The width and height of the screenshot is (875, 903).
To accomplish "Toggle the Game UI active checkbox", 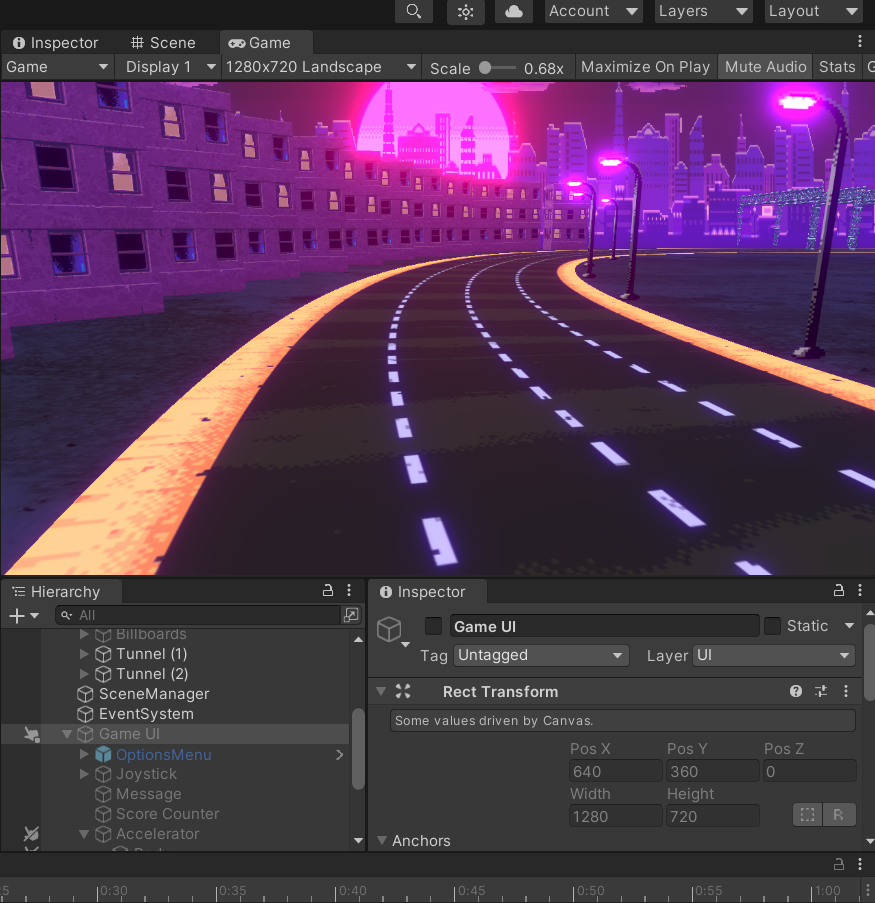I will point(433,626).
